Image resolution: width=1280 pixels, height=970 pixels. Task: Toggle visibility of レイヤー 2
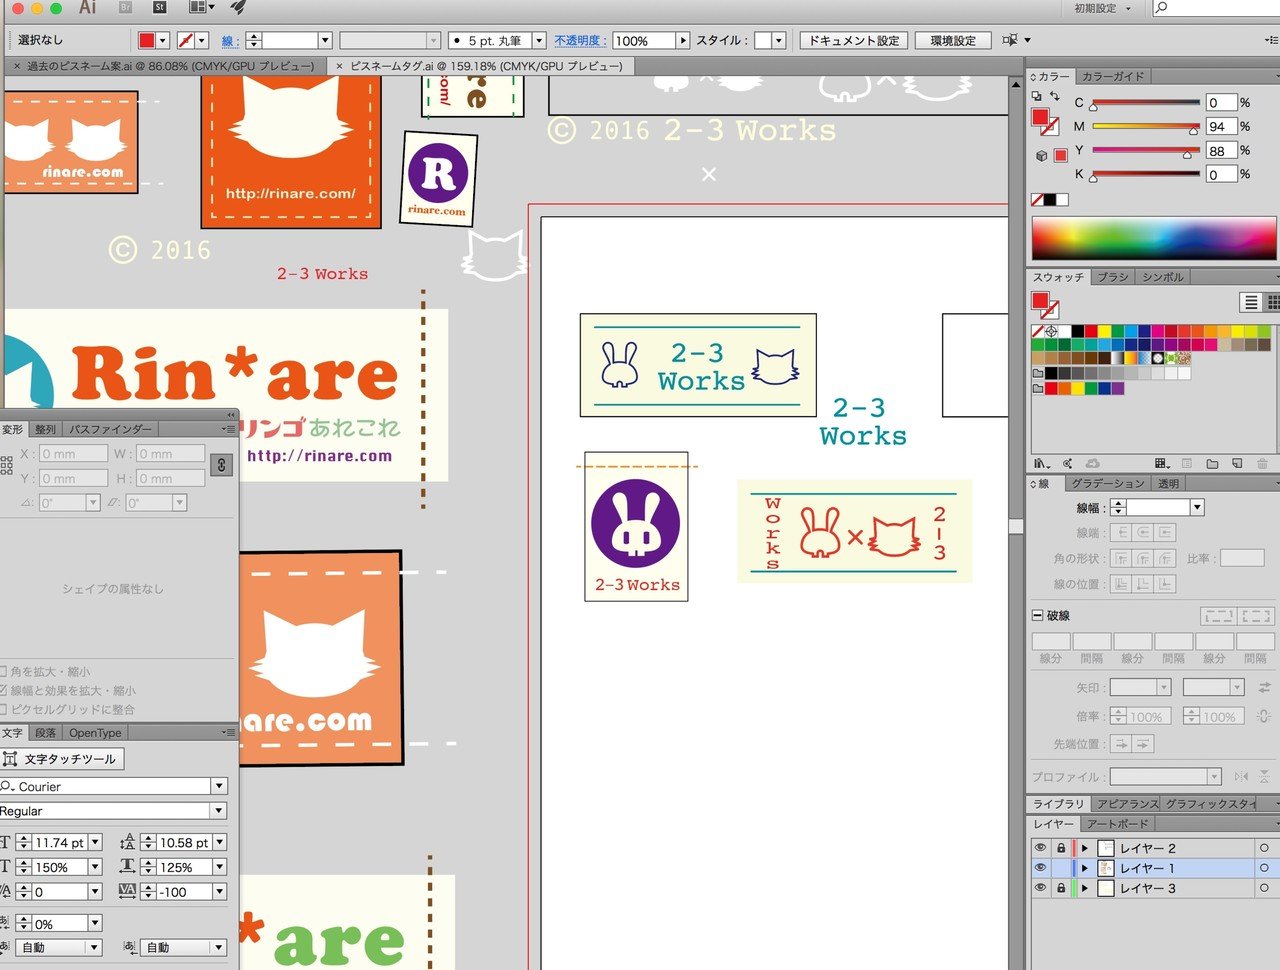1040,847
